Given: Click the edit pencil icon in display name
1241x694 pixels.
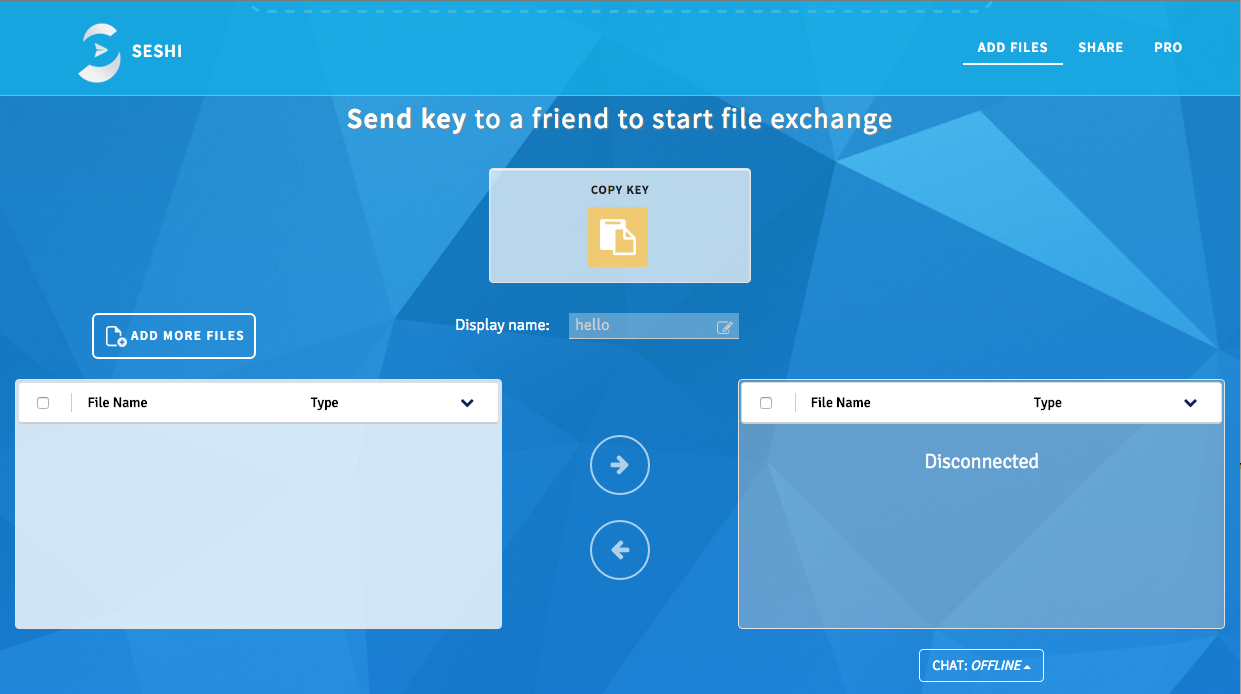Looking at the screenshot, I should 725,327.
